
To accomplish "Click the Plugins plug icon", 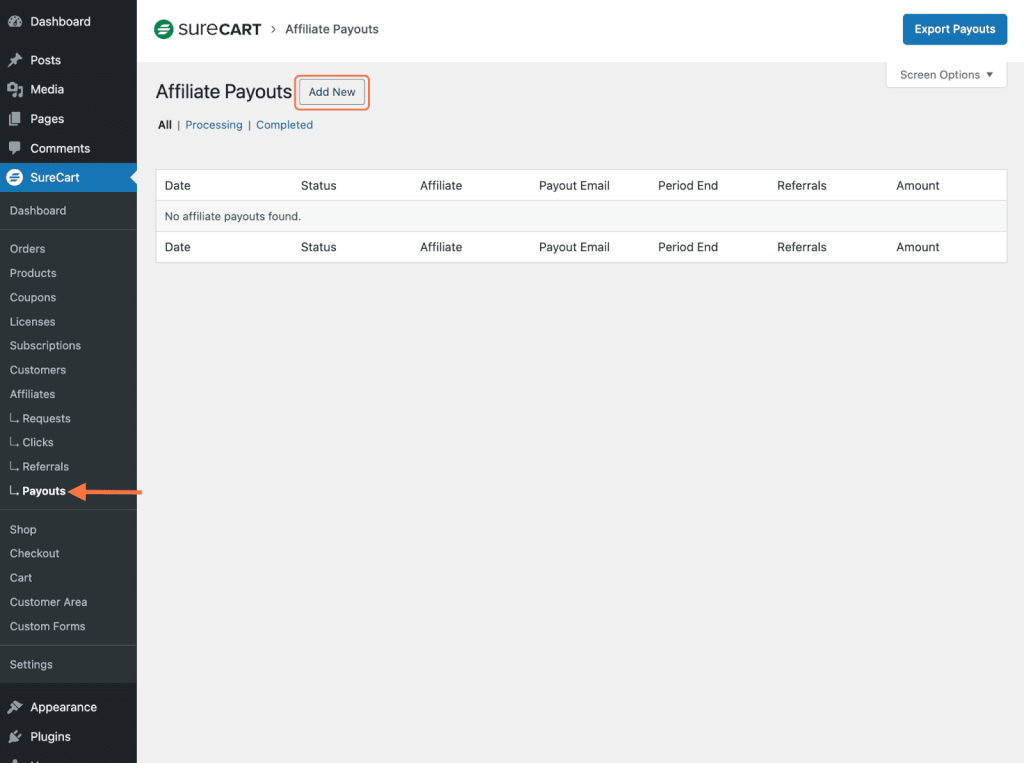I will [x=15, y=737].
